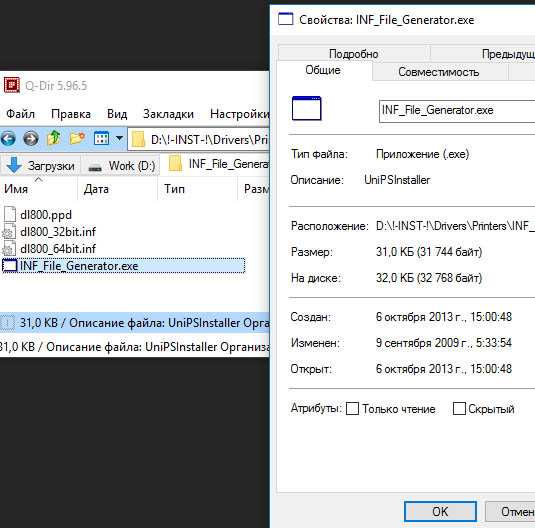Click the INF_File_Generator.exe file icon in list
The height and width of the screenshot is (528, 535).
coord(10,266)
